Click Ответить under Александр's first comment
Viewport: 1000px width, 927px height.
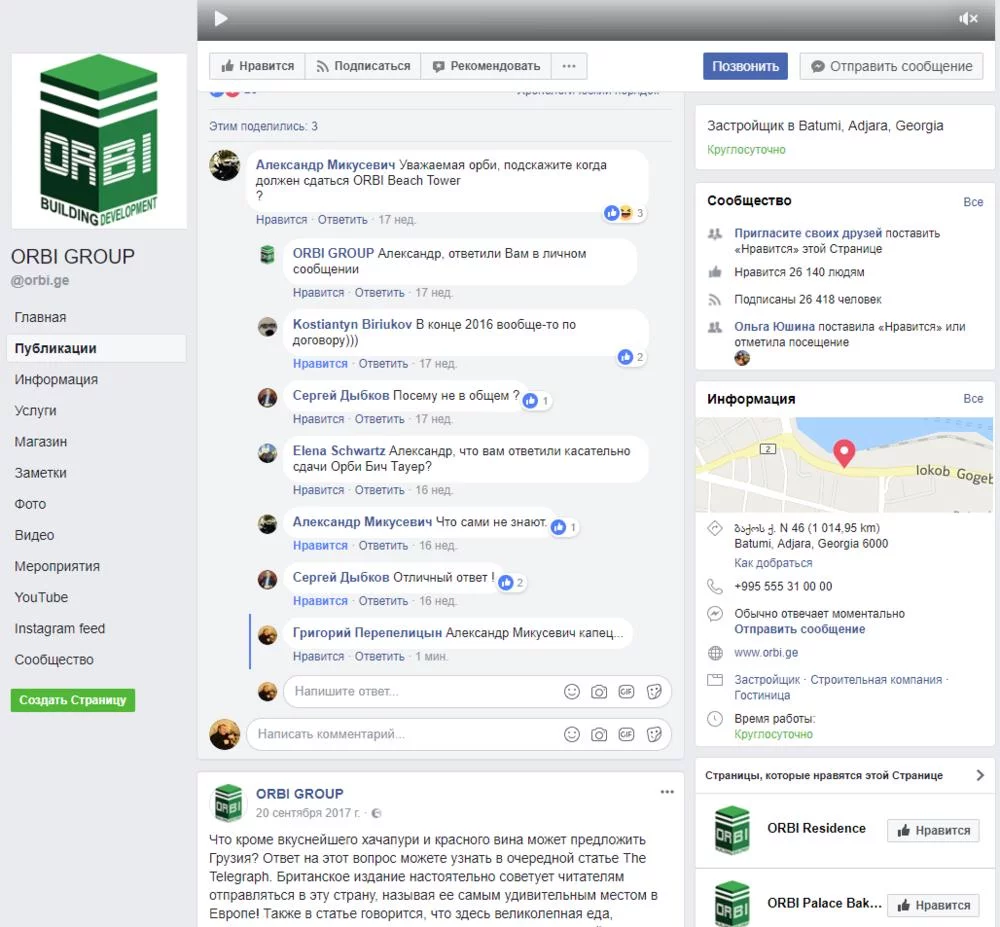pos(342,220)
